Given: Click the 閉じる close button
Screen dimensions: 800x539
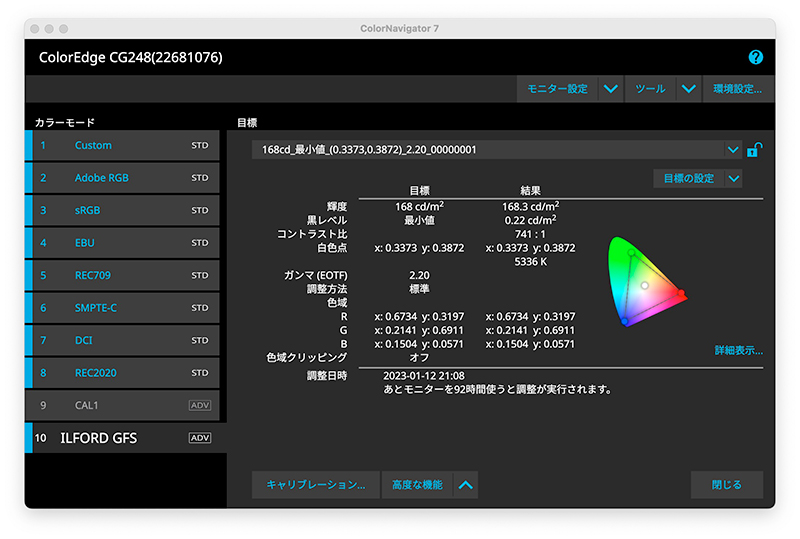Looking at the screenshot, I should tap(727, 485).
